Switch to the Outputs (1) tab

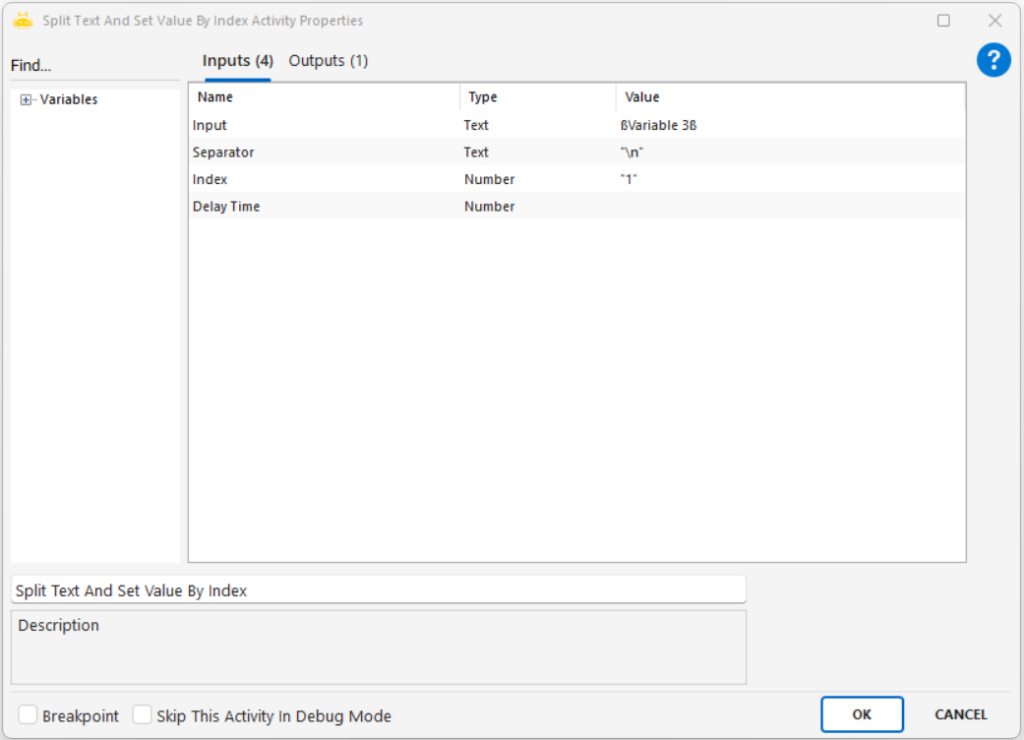coord(328,61)
